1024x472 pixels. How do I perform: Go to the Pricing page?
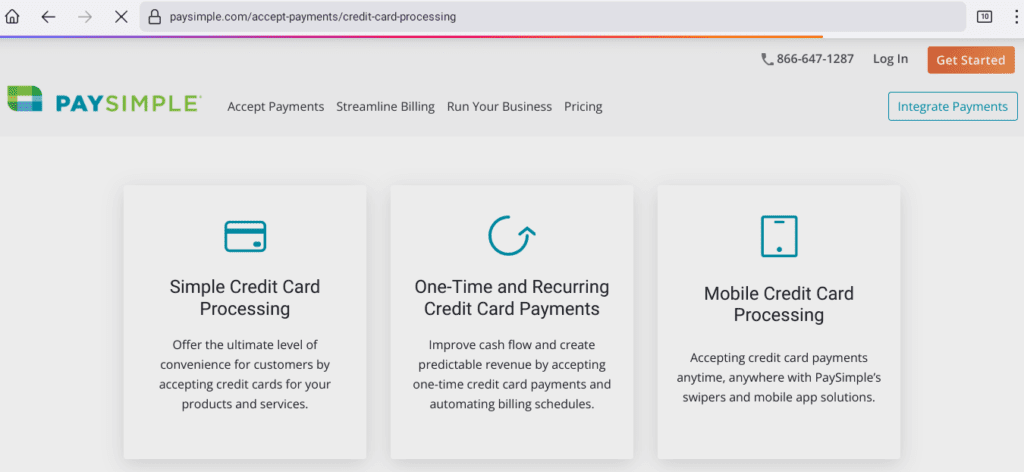coord(583,107)
